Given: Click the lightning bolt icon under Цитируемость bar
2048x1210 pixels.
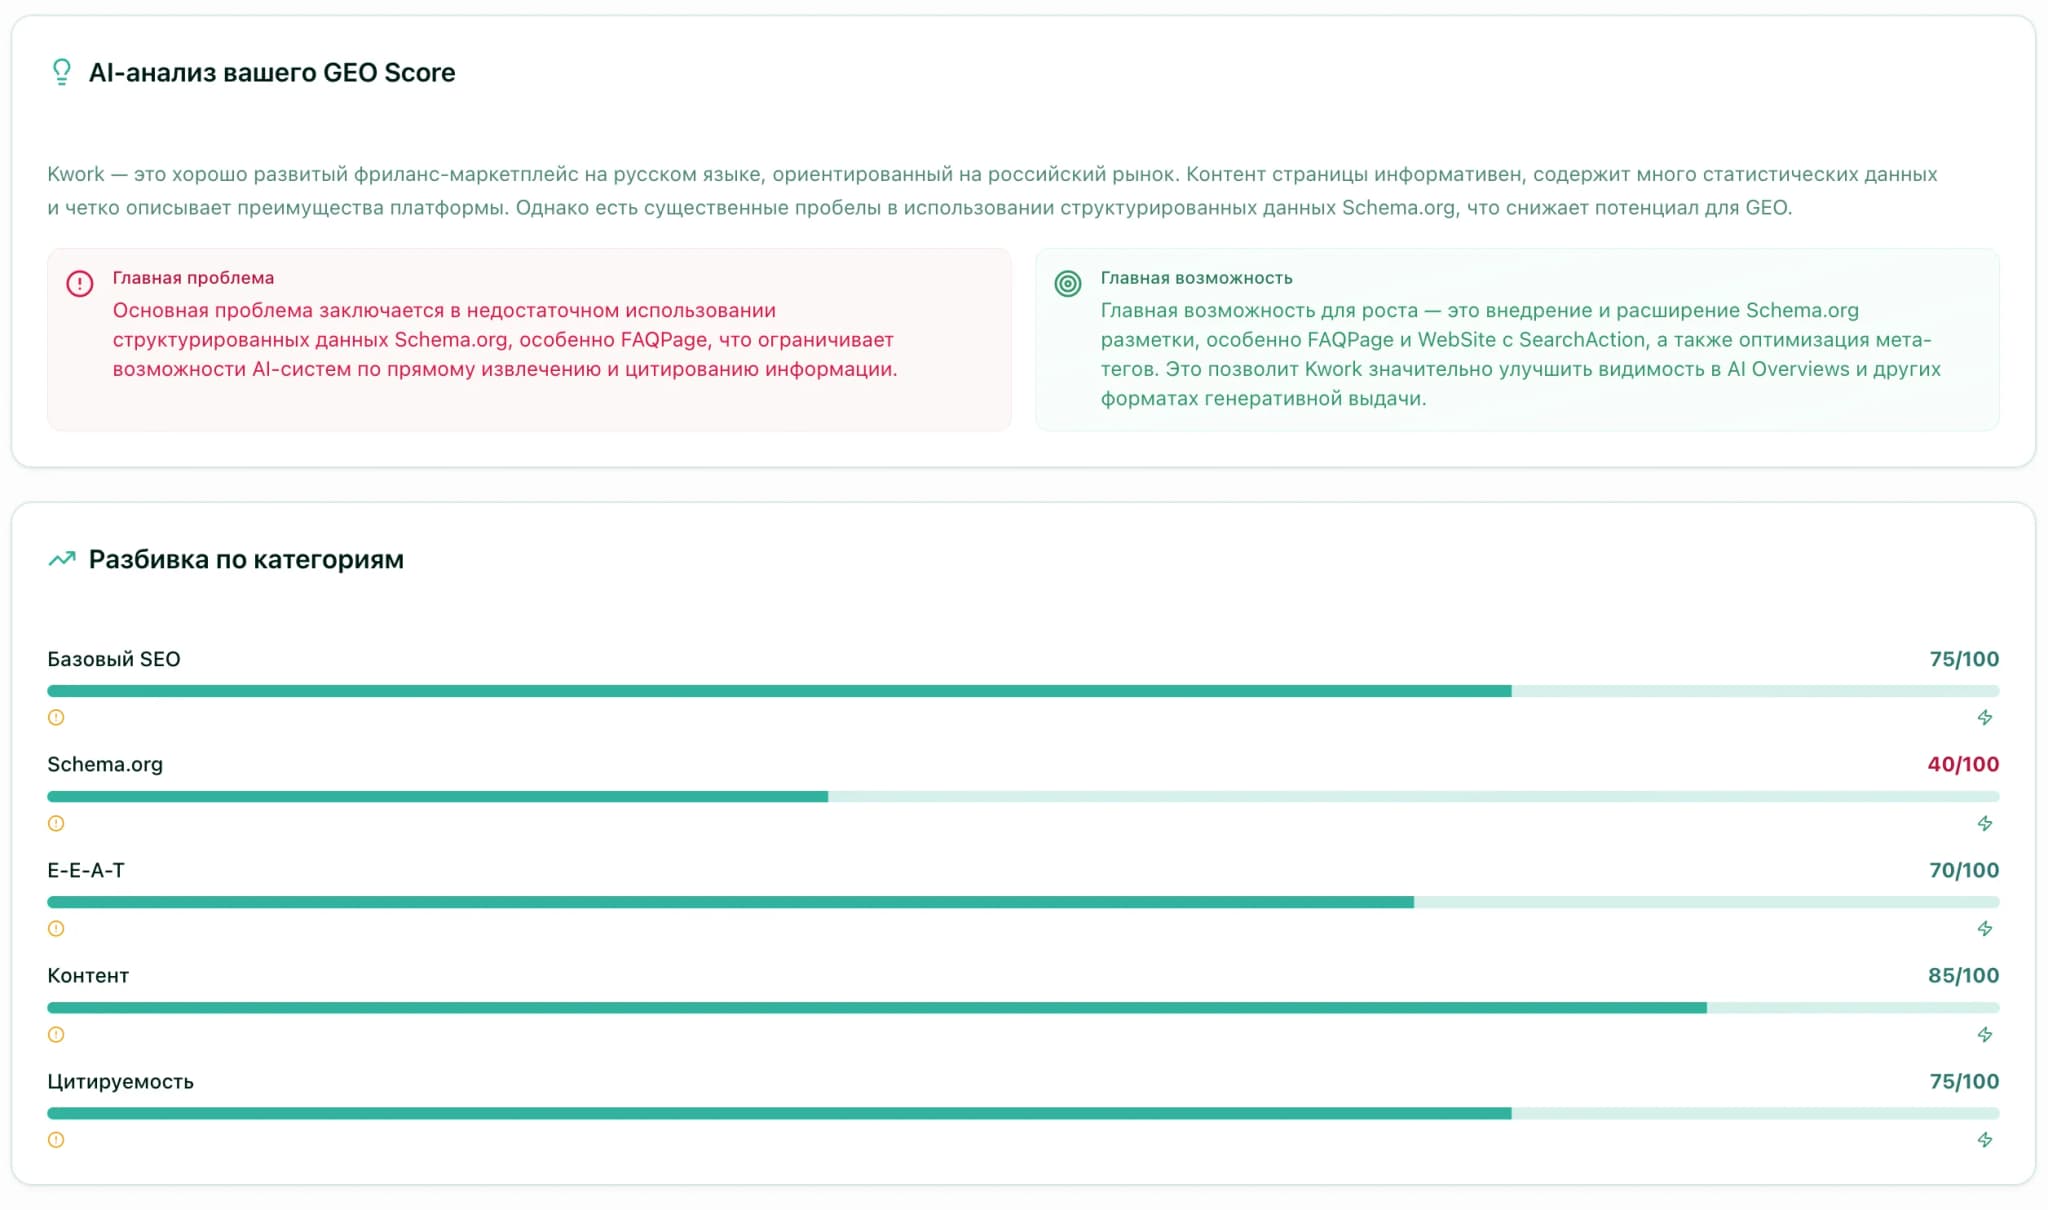Looking at the screenshot, I should (x=1985, y=1140).
